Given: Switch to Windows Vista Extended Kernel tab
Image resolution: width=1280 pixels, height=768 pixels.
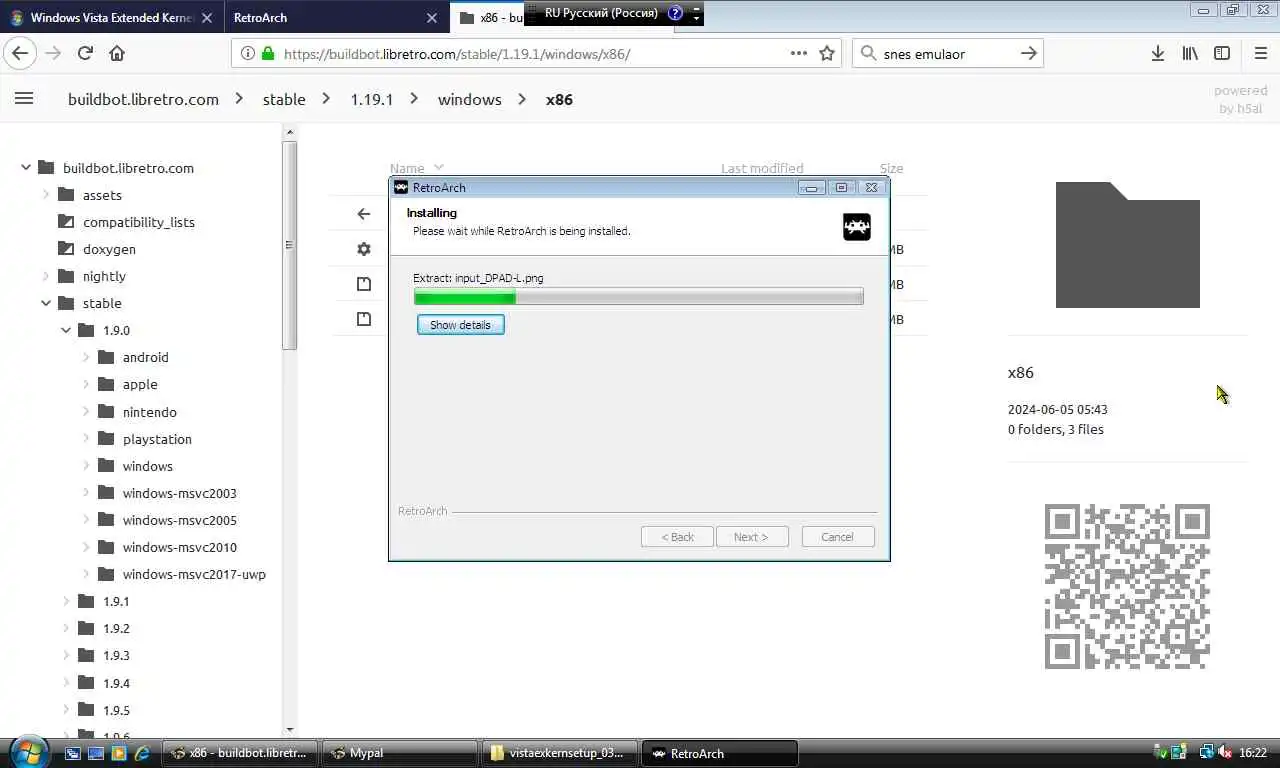Looking at the screenshot, I should click(111, 18).
